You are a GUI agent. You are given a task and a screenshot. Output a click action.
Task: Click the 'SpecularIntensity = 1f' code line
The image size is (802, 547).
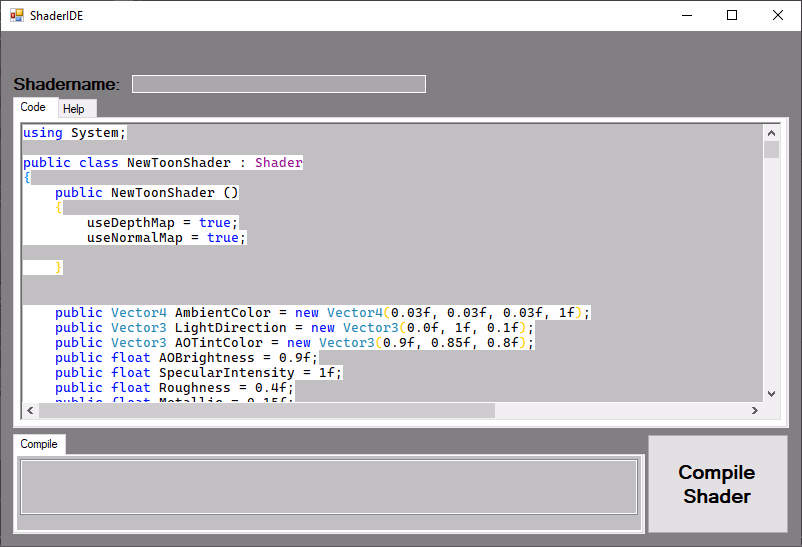coord(198,373)
